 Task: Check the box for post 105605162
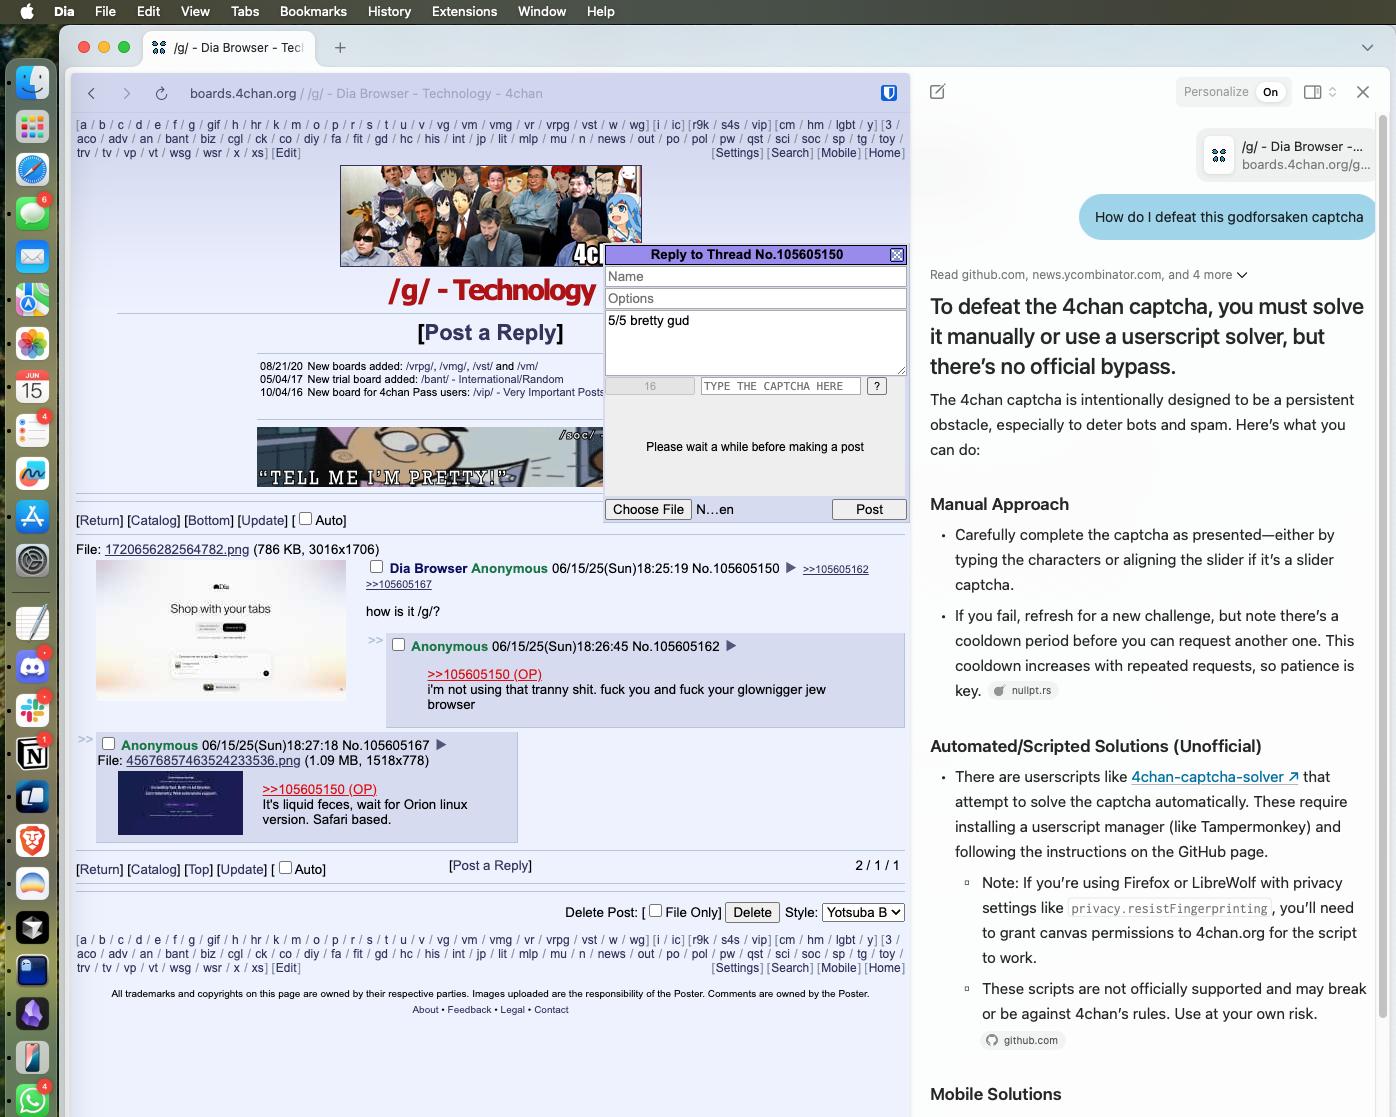(x=398, y=645)
